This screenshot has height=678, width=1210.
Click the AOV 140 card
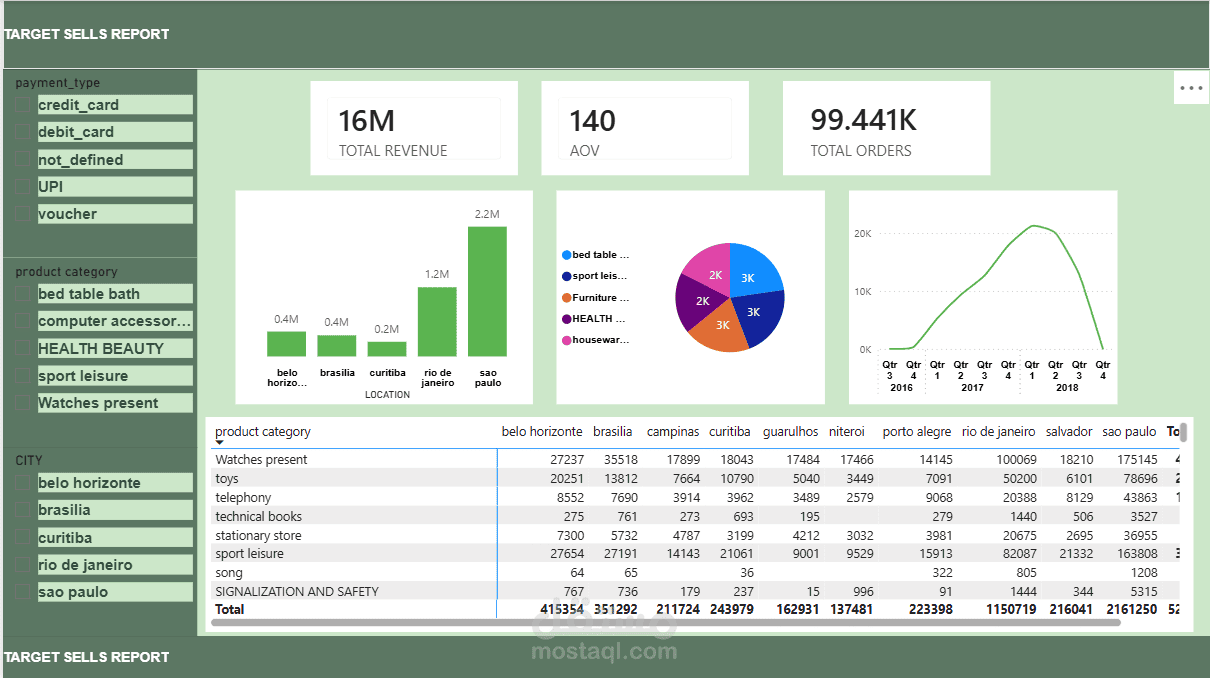(x=645, y=128)
